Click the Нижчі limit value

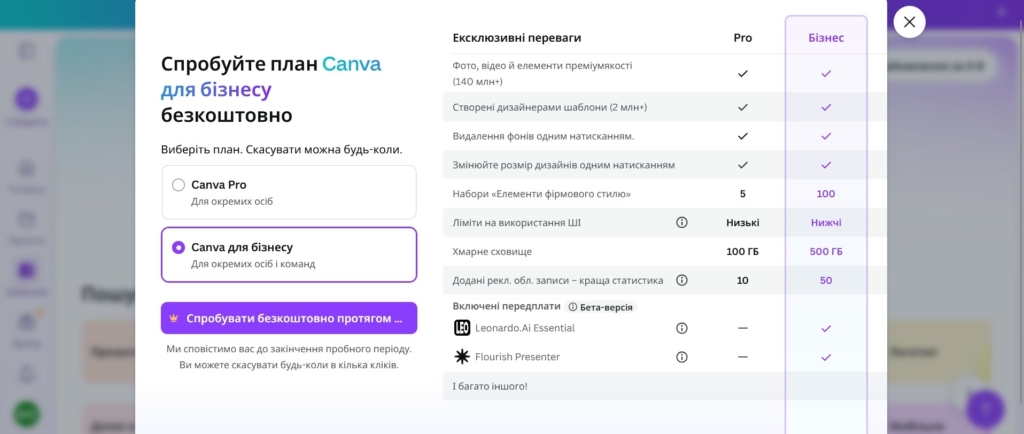click(x=826, y=223)
